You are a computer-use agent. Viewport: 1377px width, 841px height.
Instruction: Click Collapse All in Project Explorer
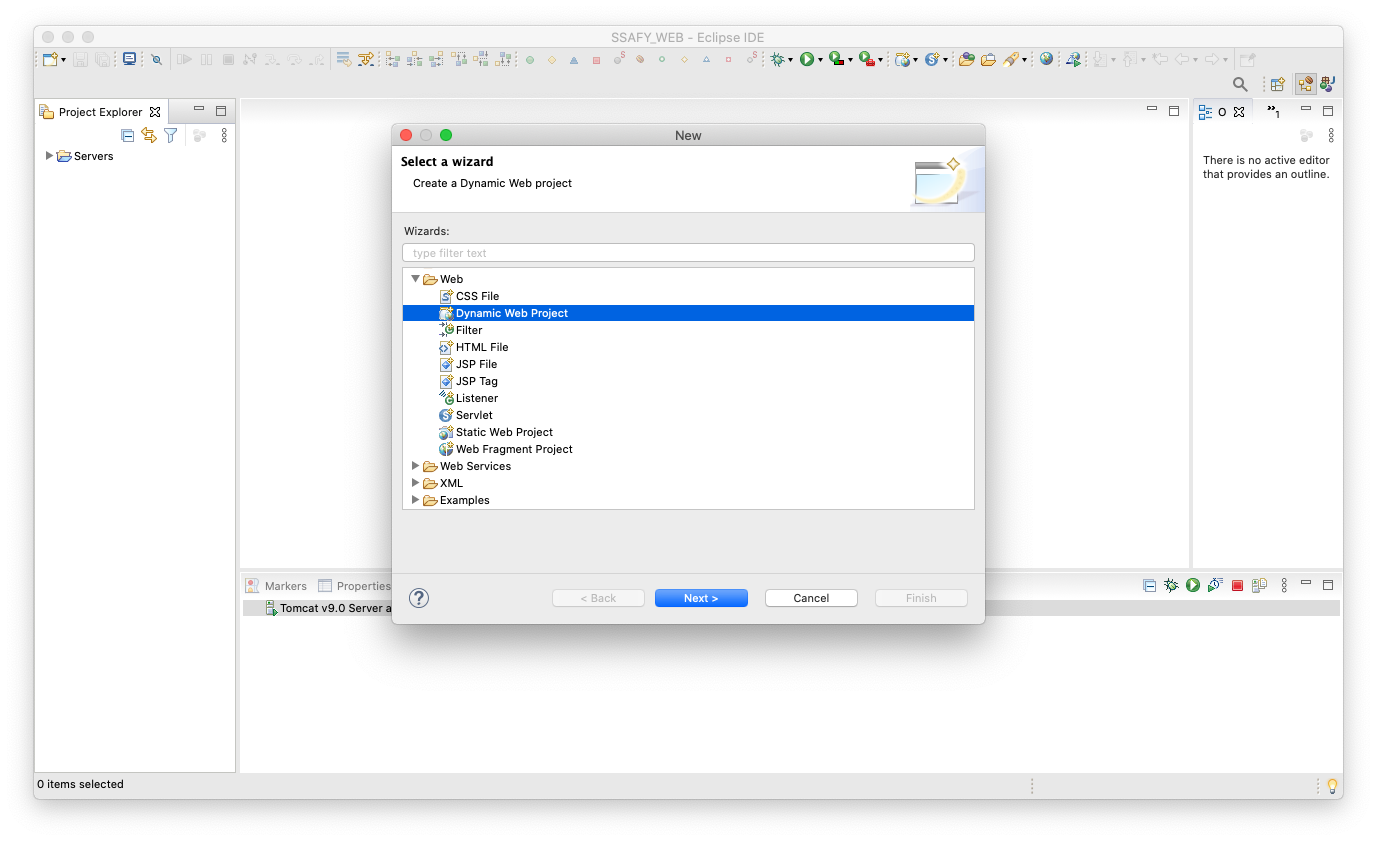click(127, 135)
